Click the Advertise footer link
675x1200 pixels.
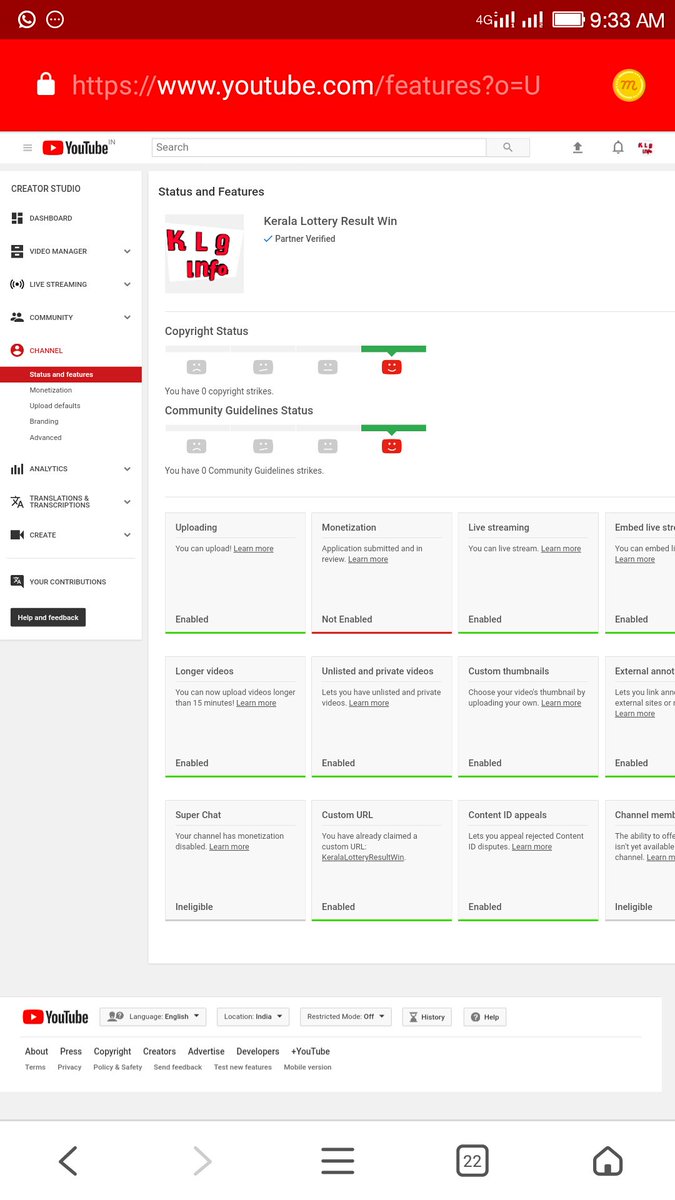coord(206,1051)
